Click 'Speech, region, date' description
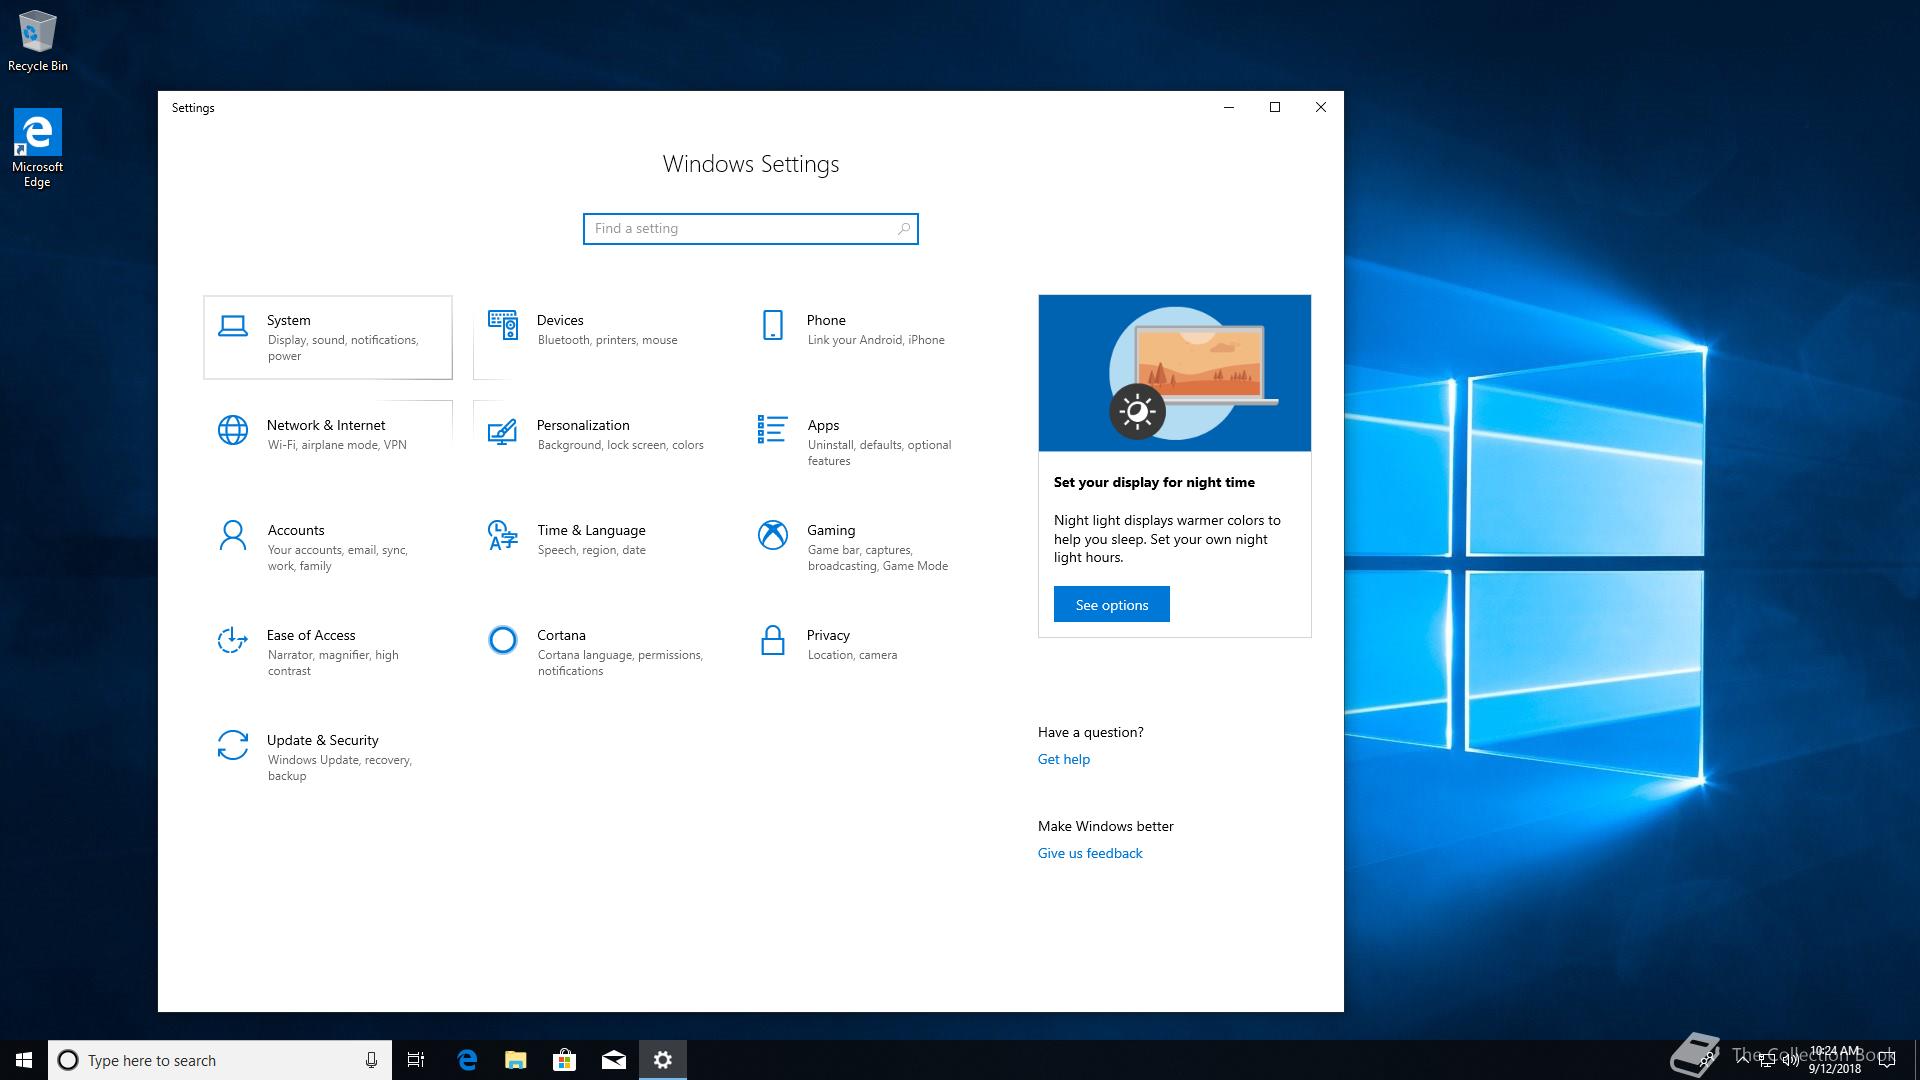The width and height of the screenshot is (1920, 1080). (x=591, y=550)
